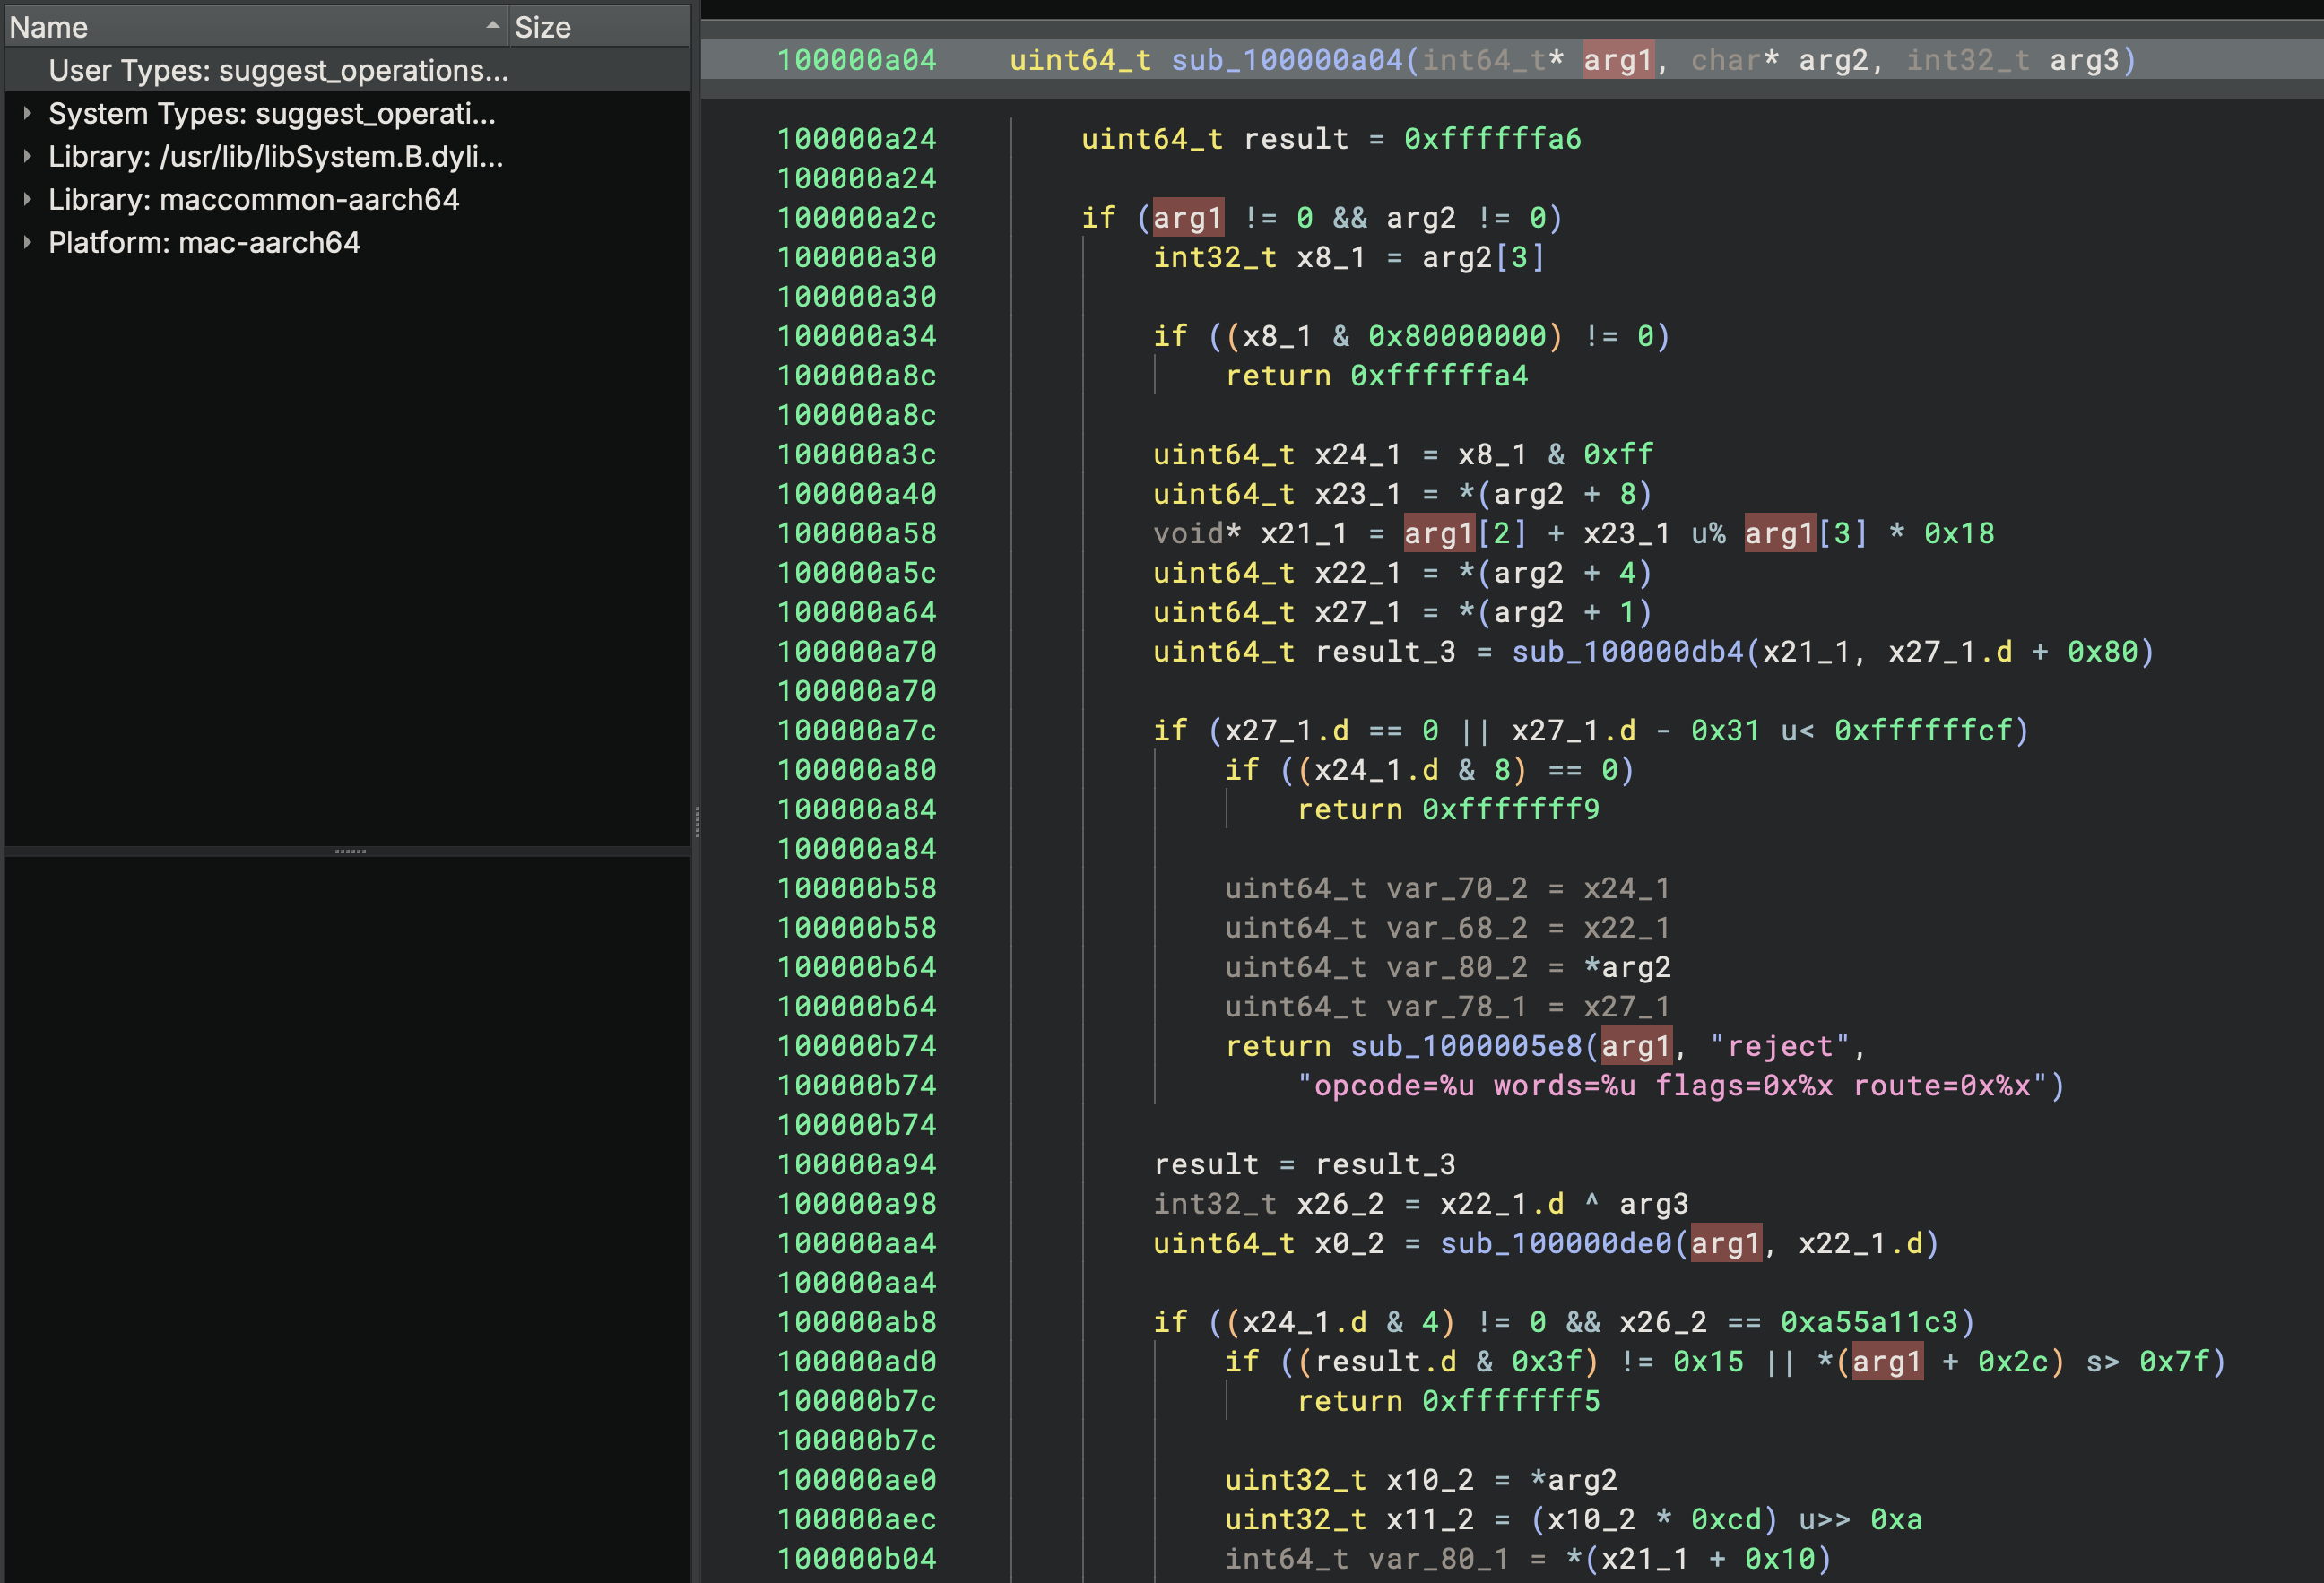Image resolution: width=2324 pixels, height=1583 pixels.
Task: Click variable x0_2 declaration
Action: (x=1349, y=1244)
